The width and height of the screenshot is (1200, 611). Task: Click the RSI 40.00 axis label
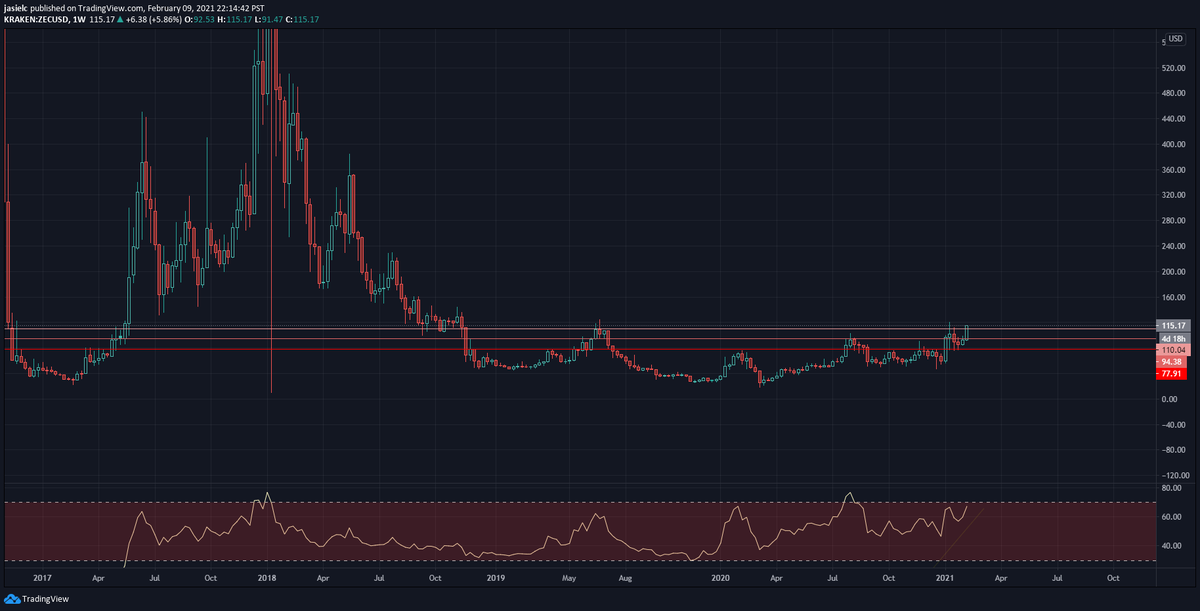(1172, 546)
